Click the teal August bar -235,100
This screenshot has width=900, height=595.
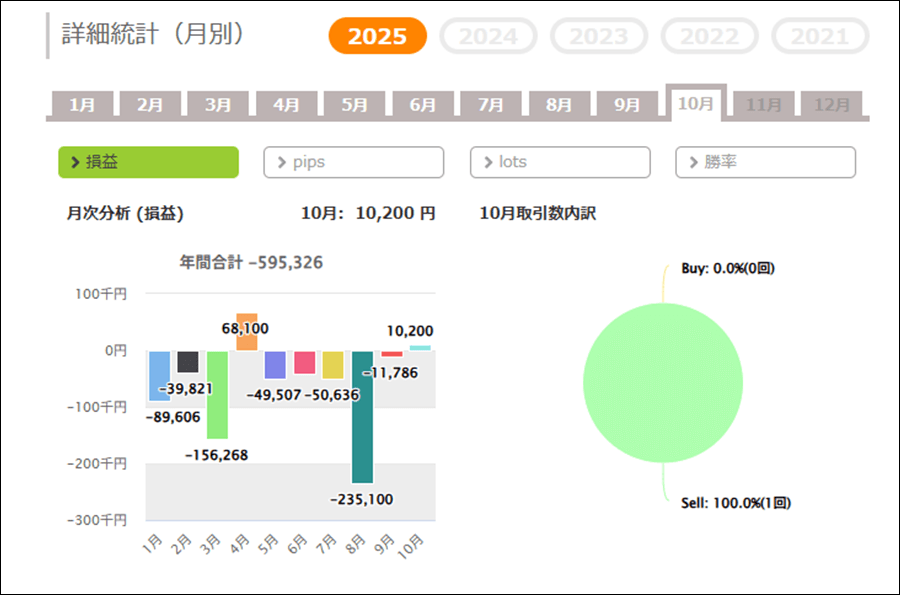[363, 417]
